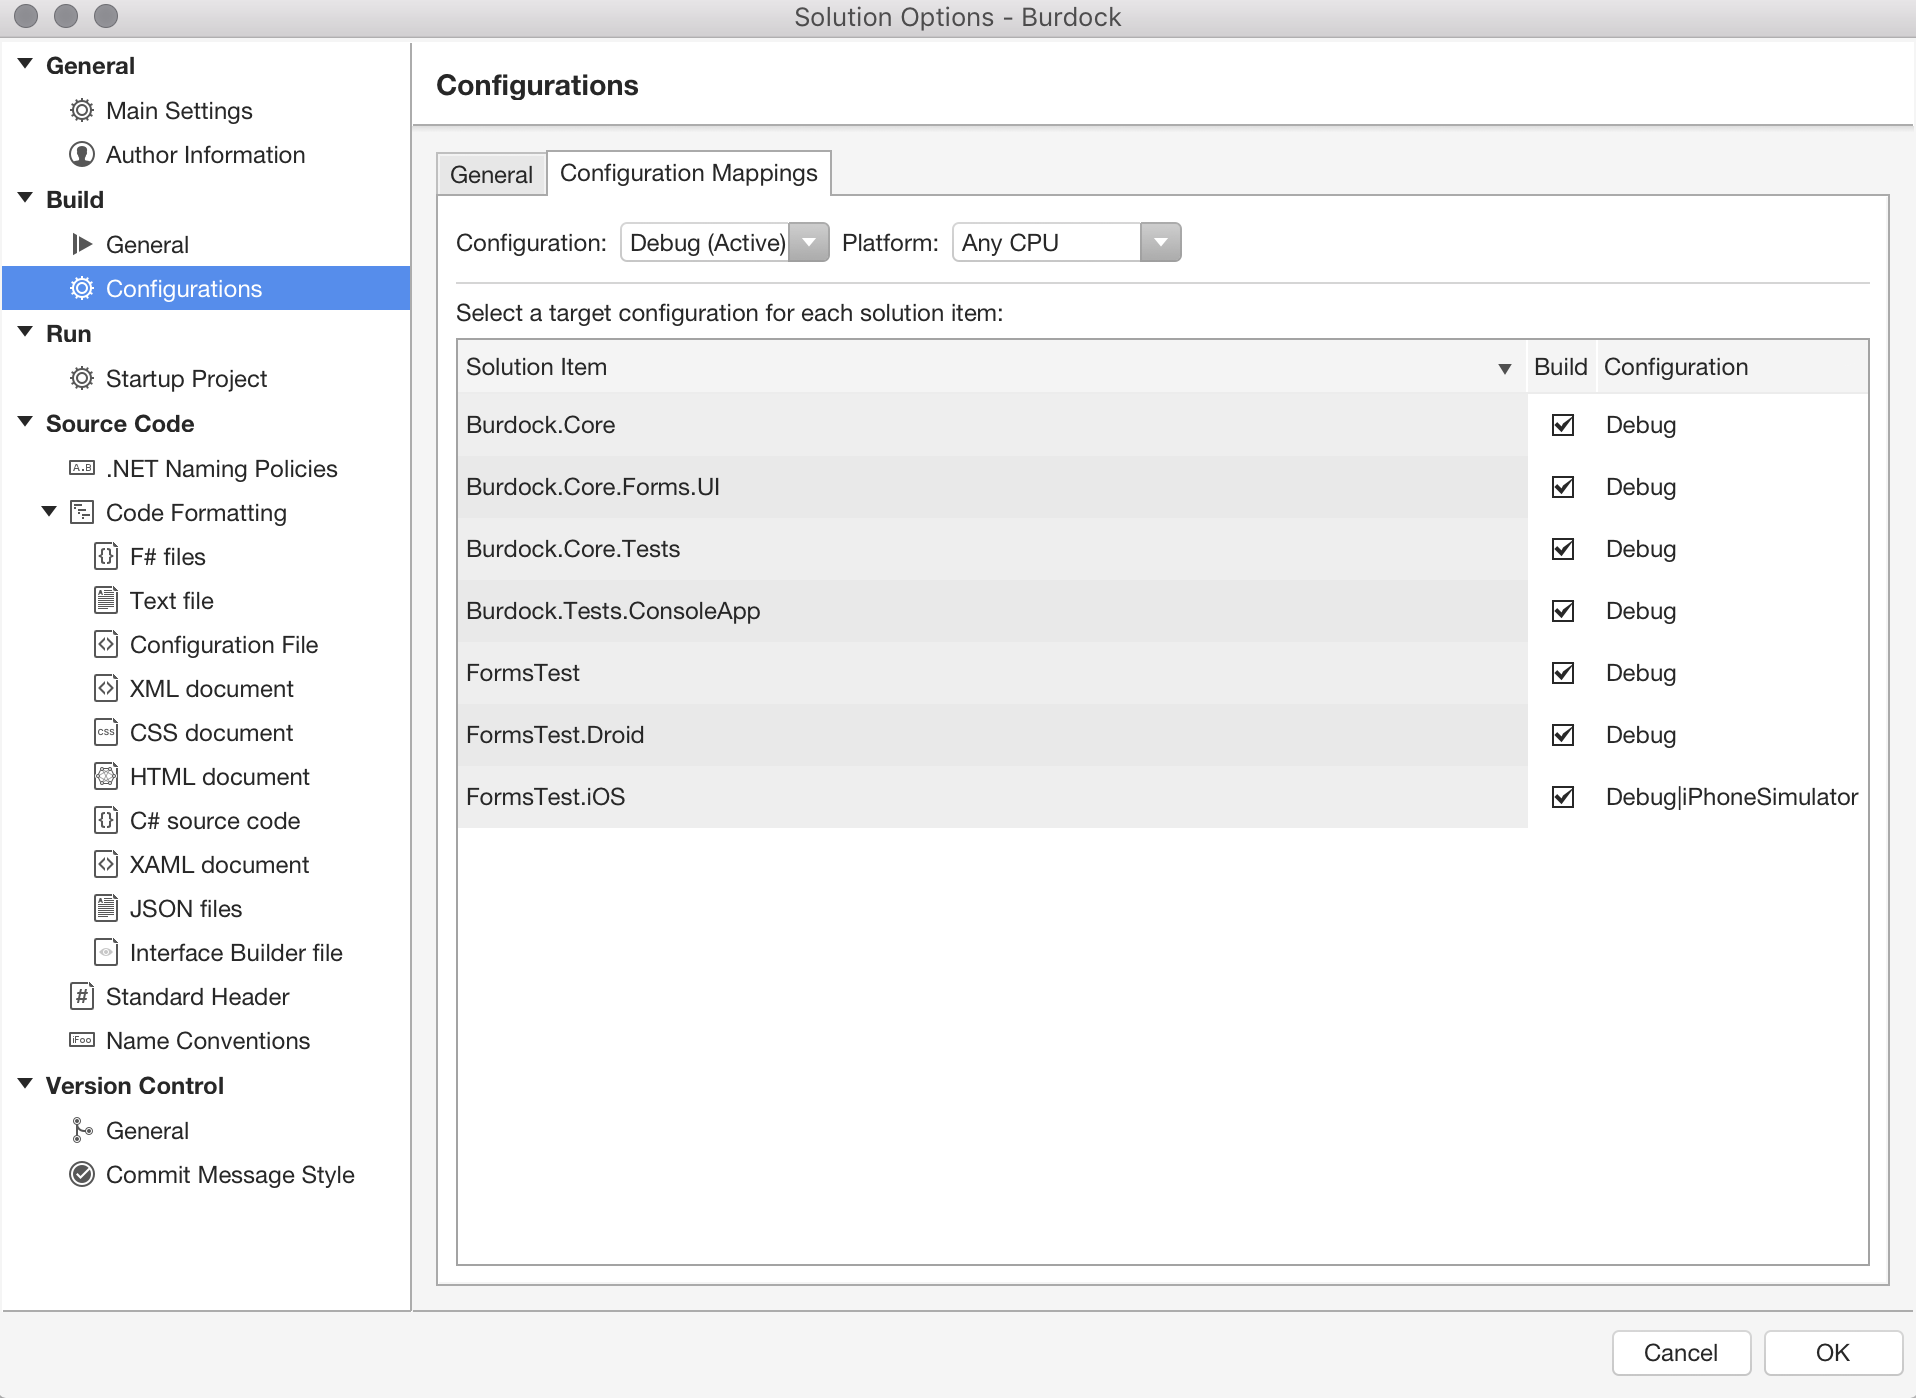This screenshot has height=1398, width=1916.
Task: Click the .NET Naming Policies icon
Action: click(x=82, y=468)
